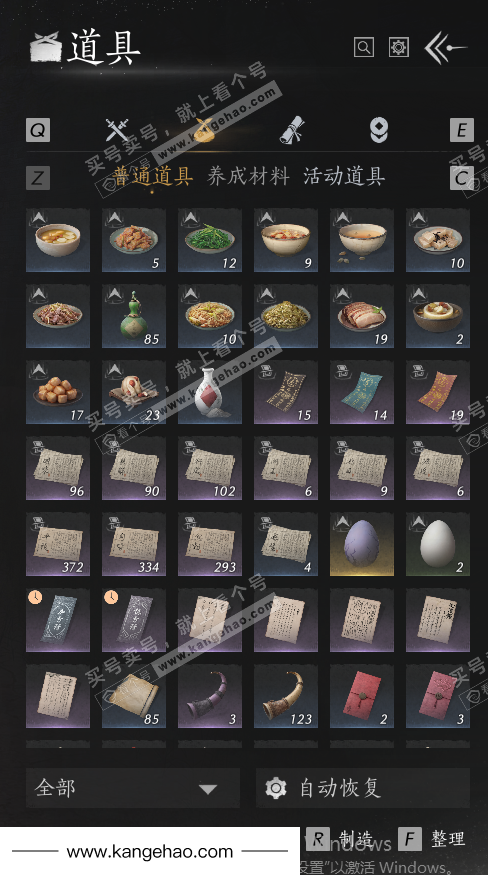Open the search magnifier icon
The width and height of the screenshot is (488, 875).
click(363, 47)
